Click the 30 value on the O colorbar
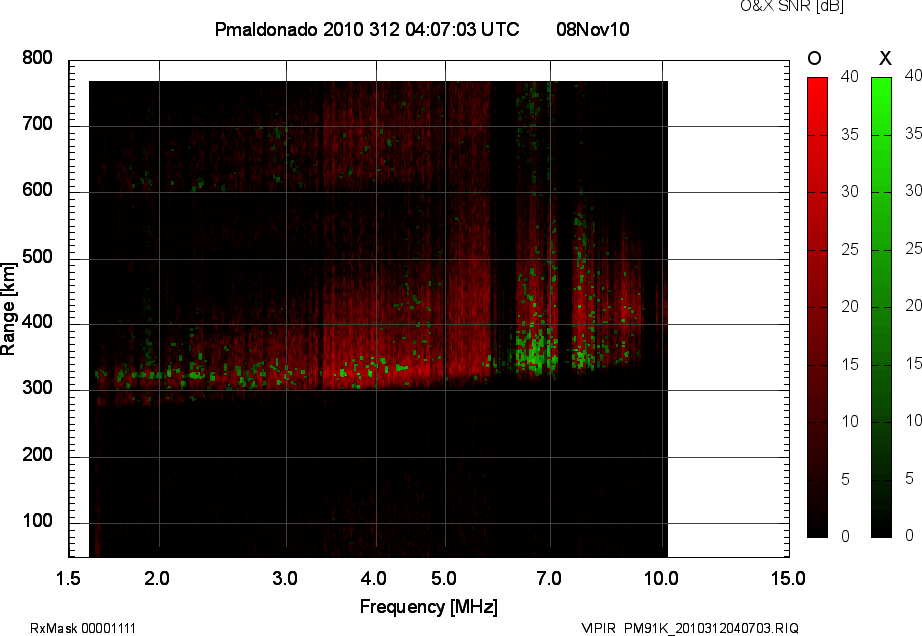Image resolution: width=922 pixels, height=636 pixels. click(x=850, y=191)
